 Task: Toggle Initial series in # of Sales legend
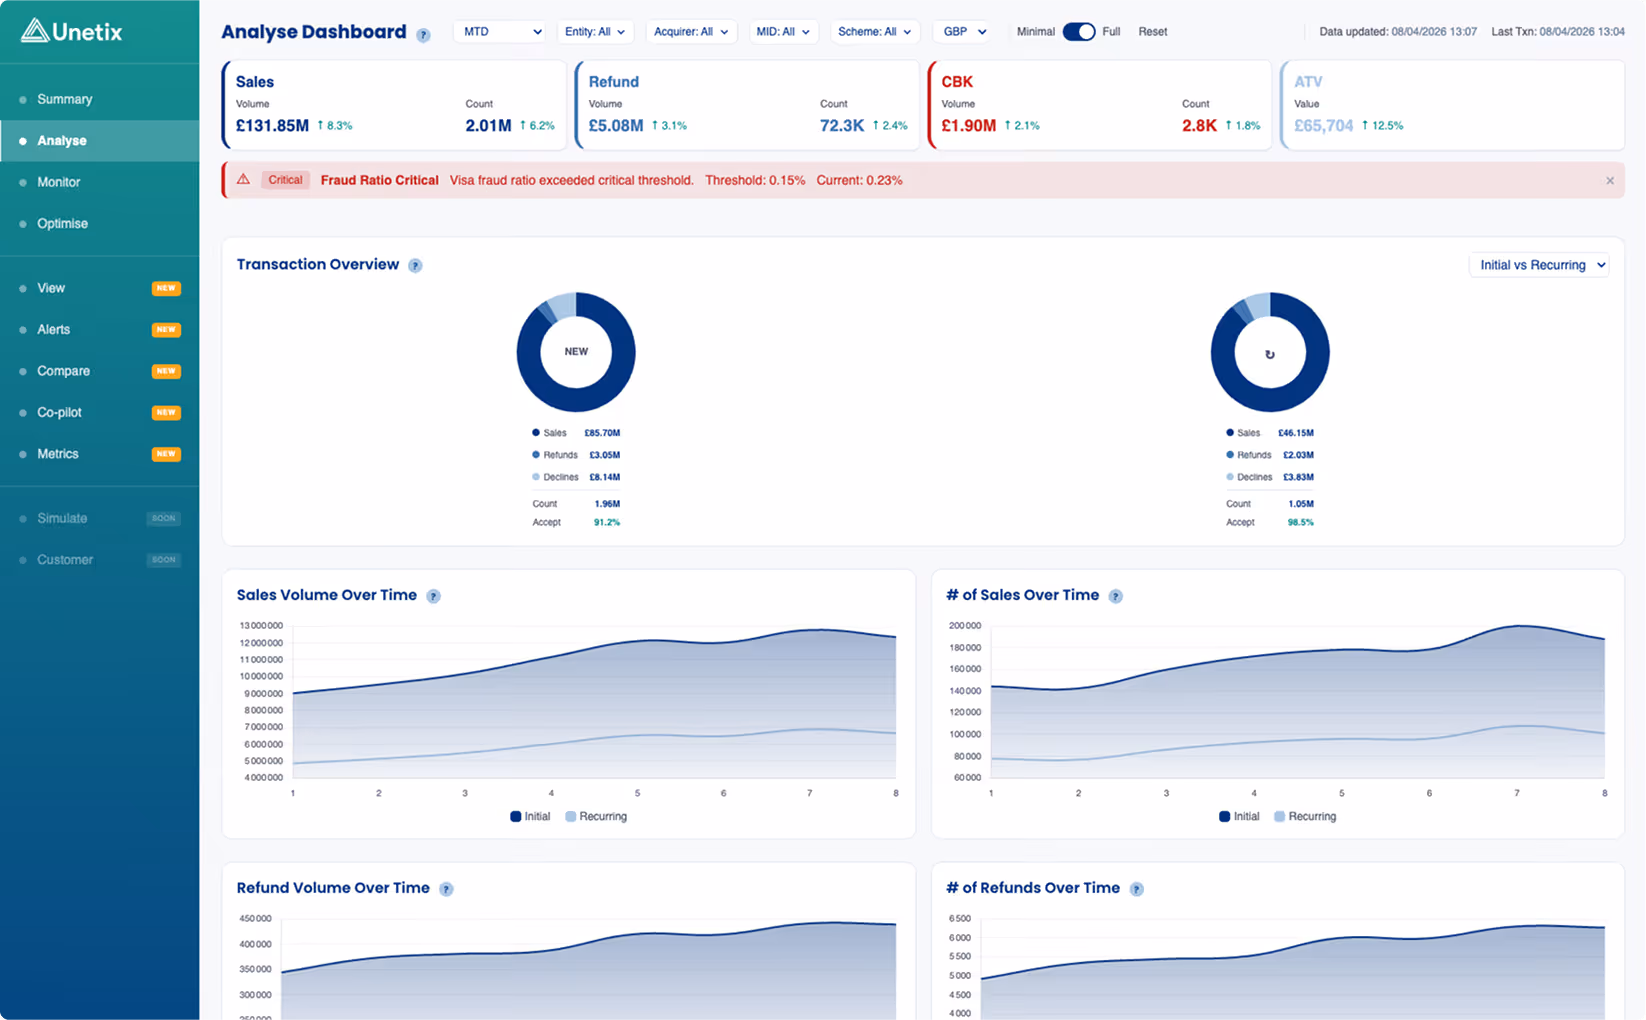click(1239, 817)
